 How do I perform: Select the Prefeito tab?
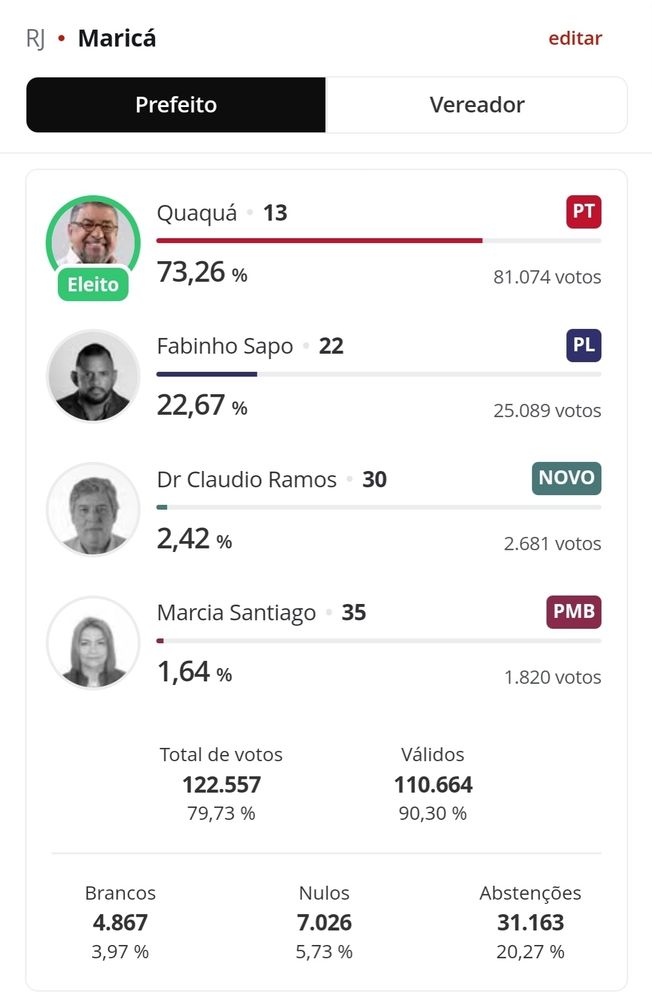click(x=176, y=105)
